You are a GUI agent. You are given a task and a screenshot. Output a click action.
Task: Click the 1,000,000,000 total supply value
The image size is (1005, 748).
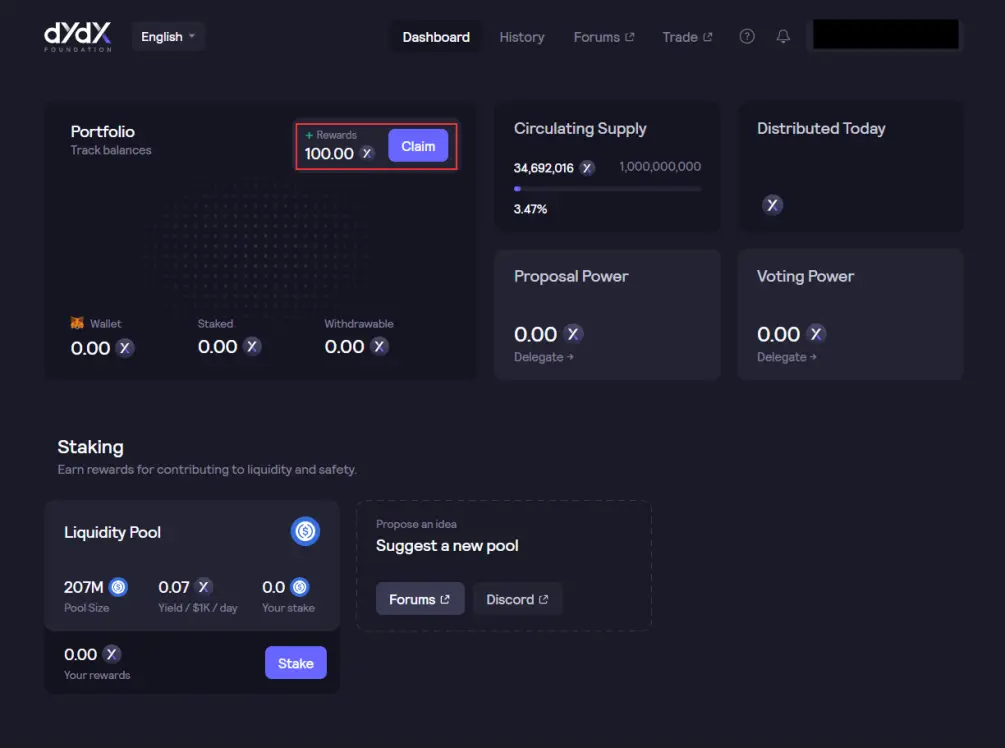pyautogui.click(x=660, y=167)
